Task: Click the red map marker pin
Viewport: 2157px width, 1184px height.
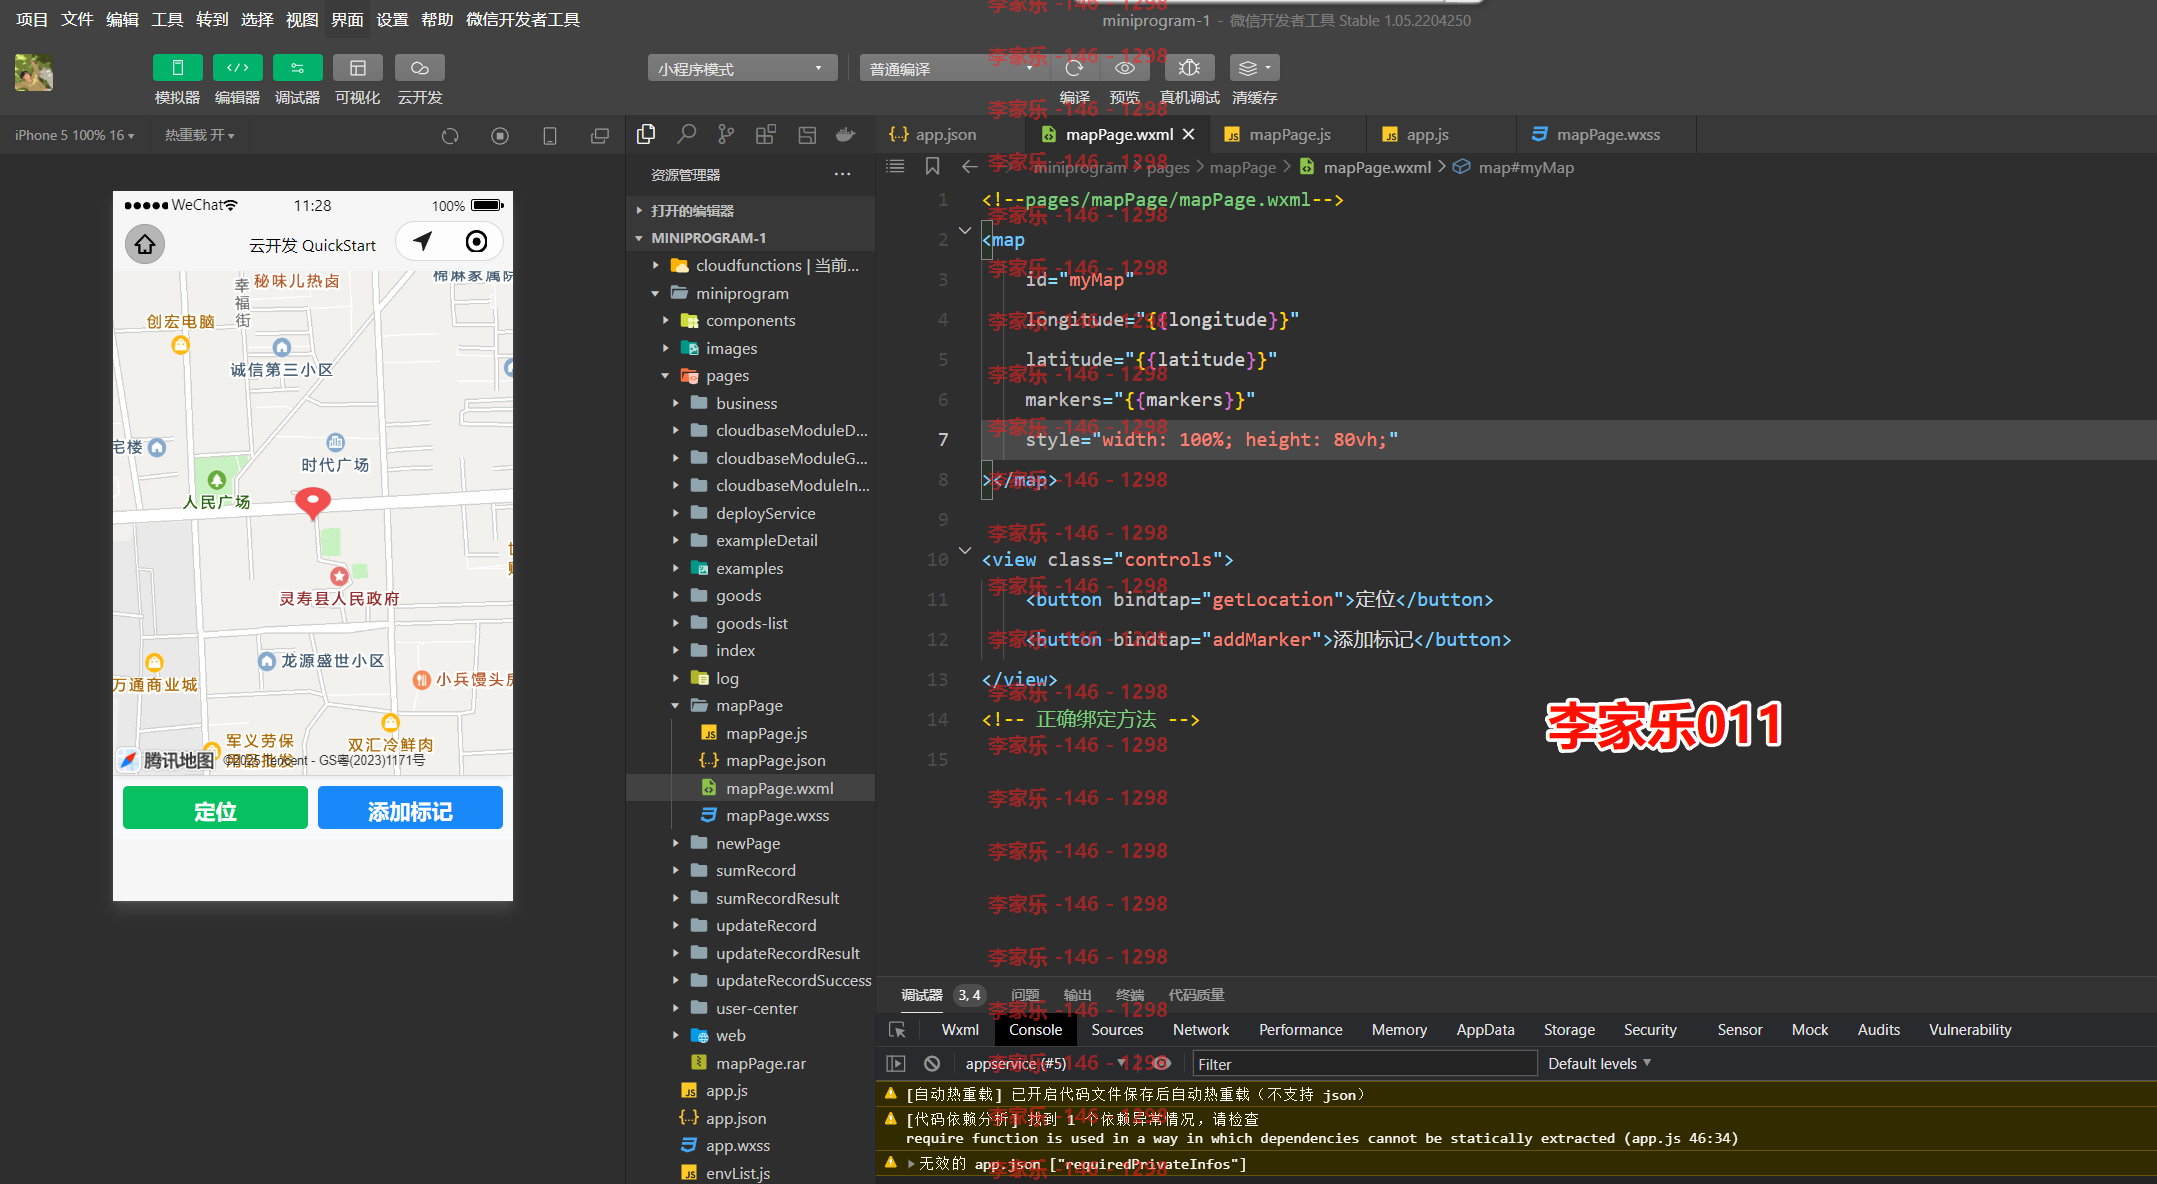Action: pos(313,502)
